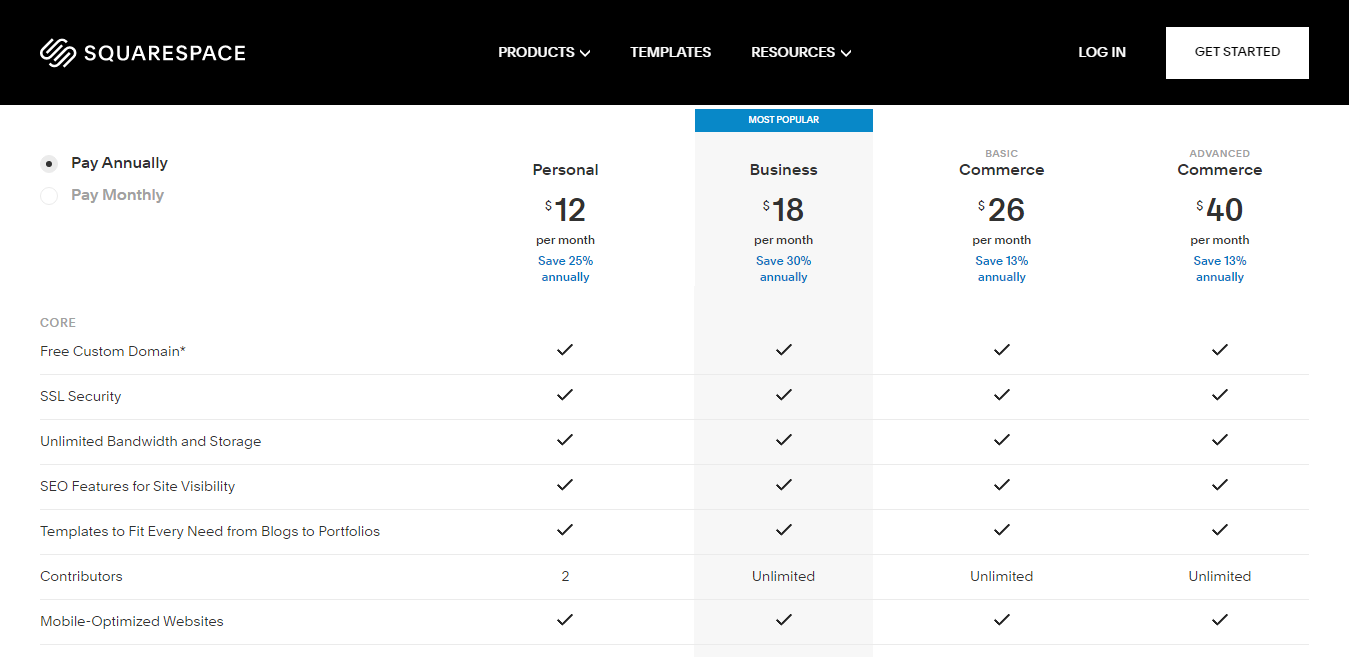Image resolution: width=1349 pixels, height=657 pixels.
Task: Expand the RESOURCES dropdown menu
Action: pyautogui.click(x=800, y=52)
